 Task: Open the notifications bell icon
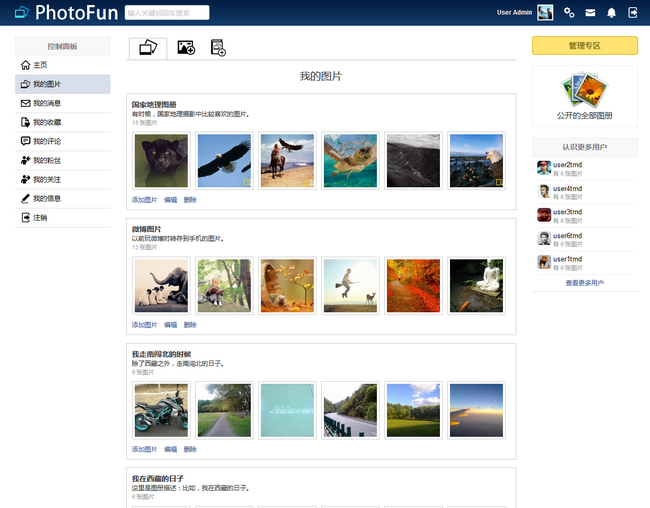click(611, 12)
